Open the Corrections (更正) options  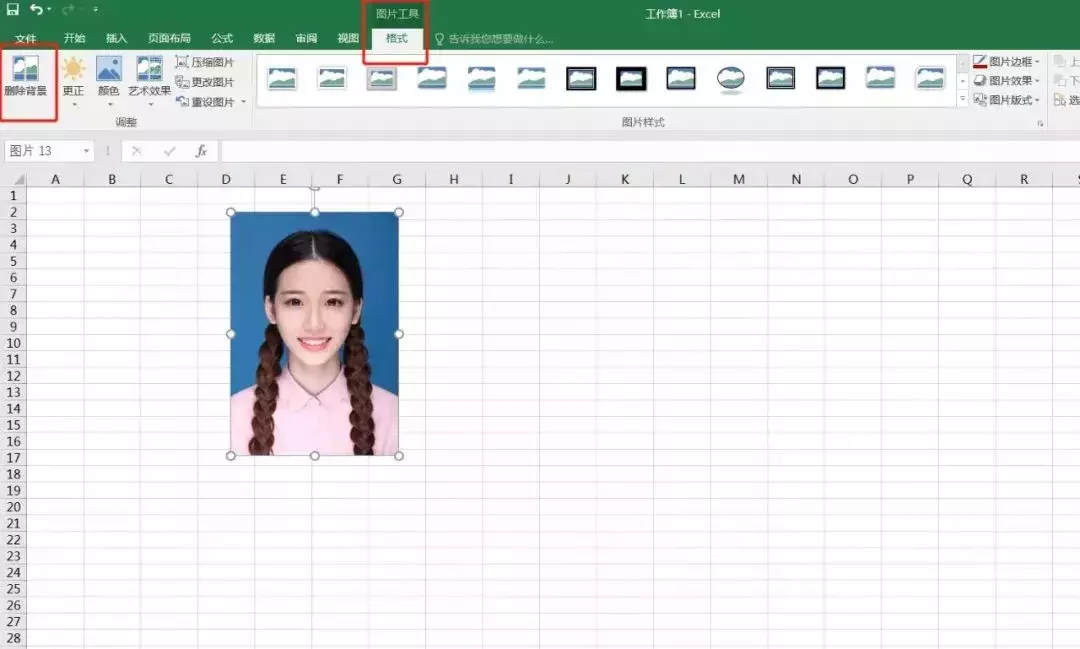coord(73,79)
